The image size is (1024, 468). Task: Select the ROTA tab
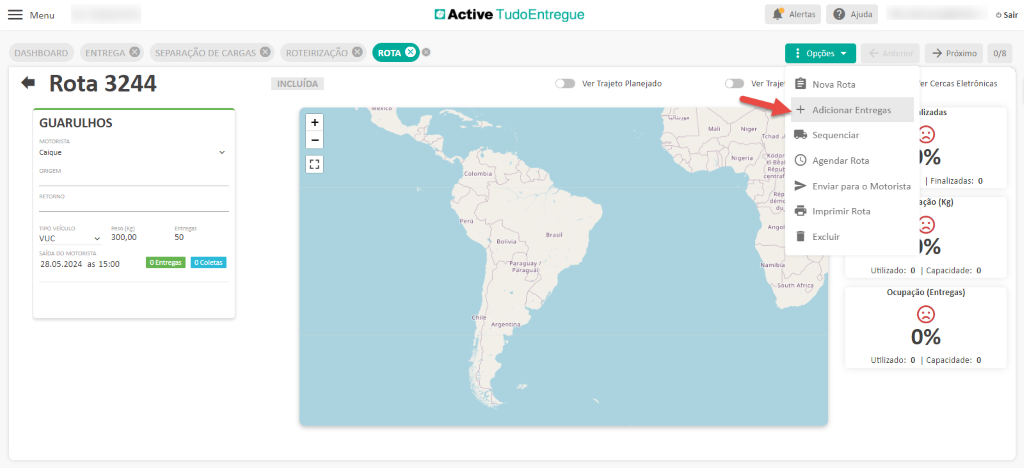coord(389,53)
